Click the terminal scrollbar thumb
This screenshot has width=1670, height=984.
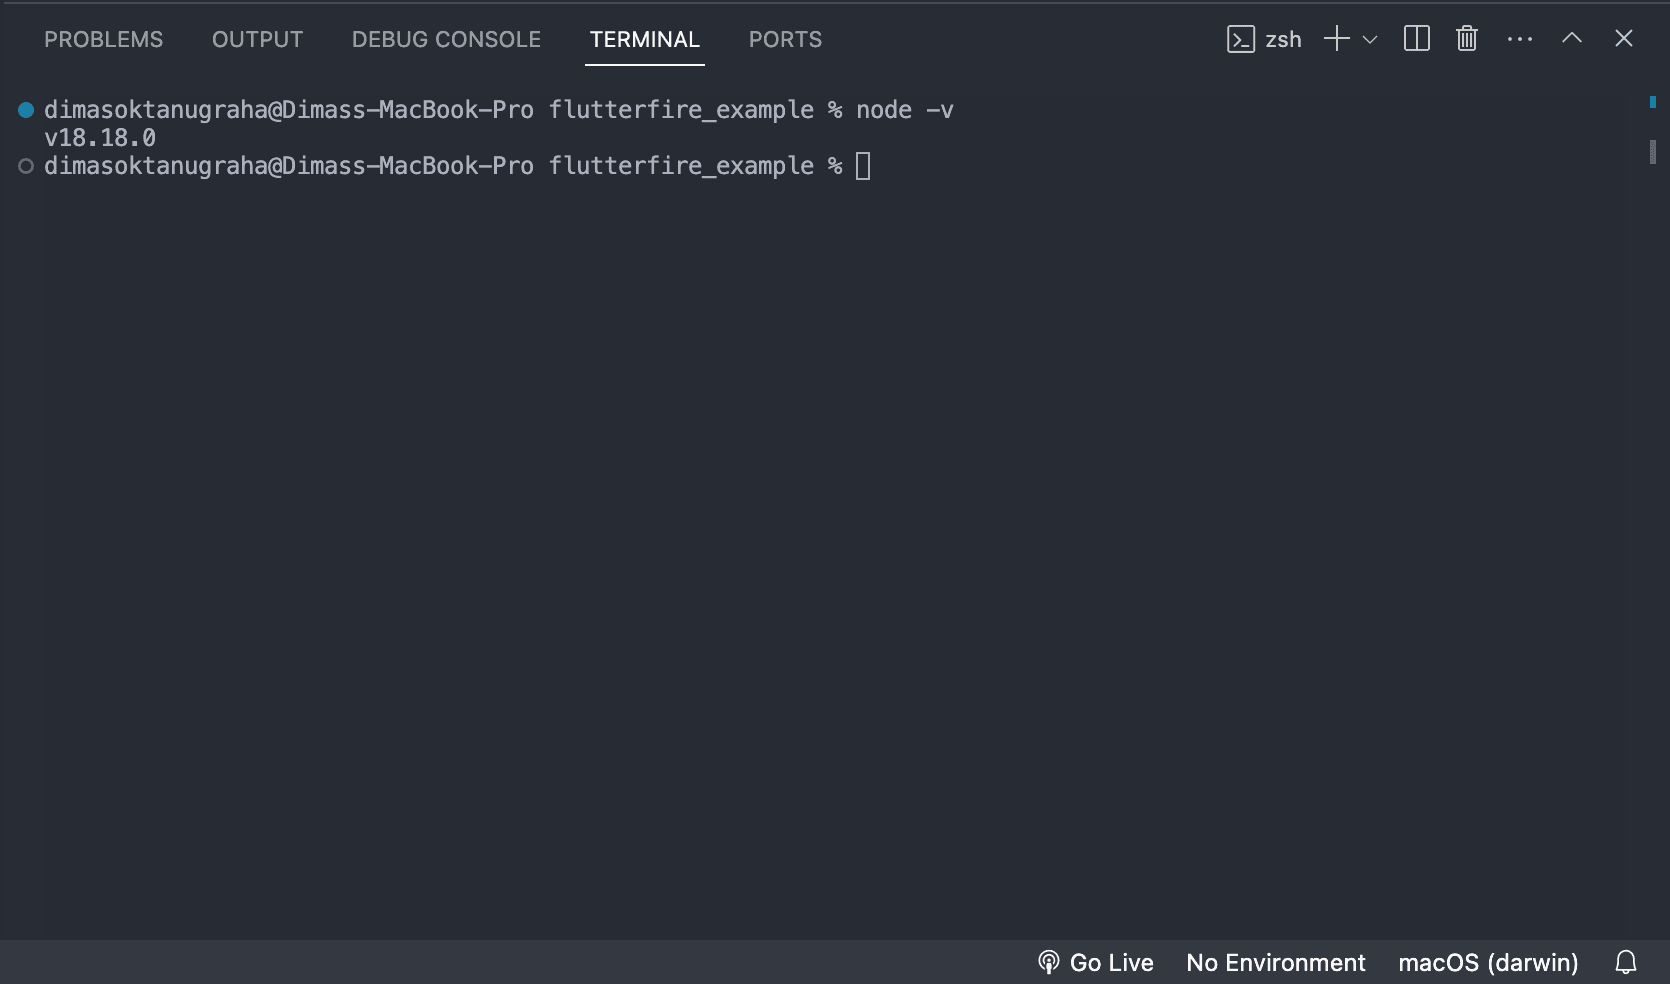pyautogui.click(x=1653, y=152)
